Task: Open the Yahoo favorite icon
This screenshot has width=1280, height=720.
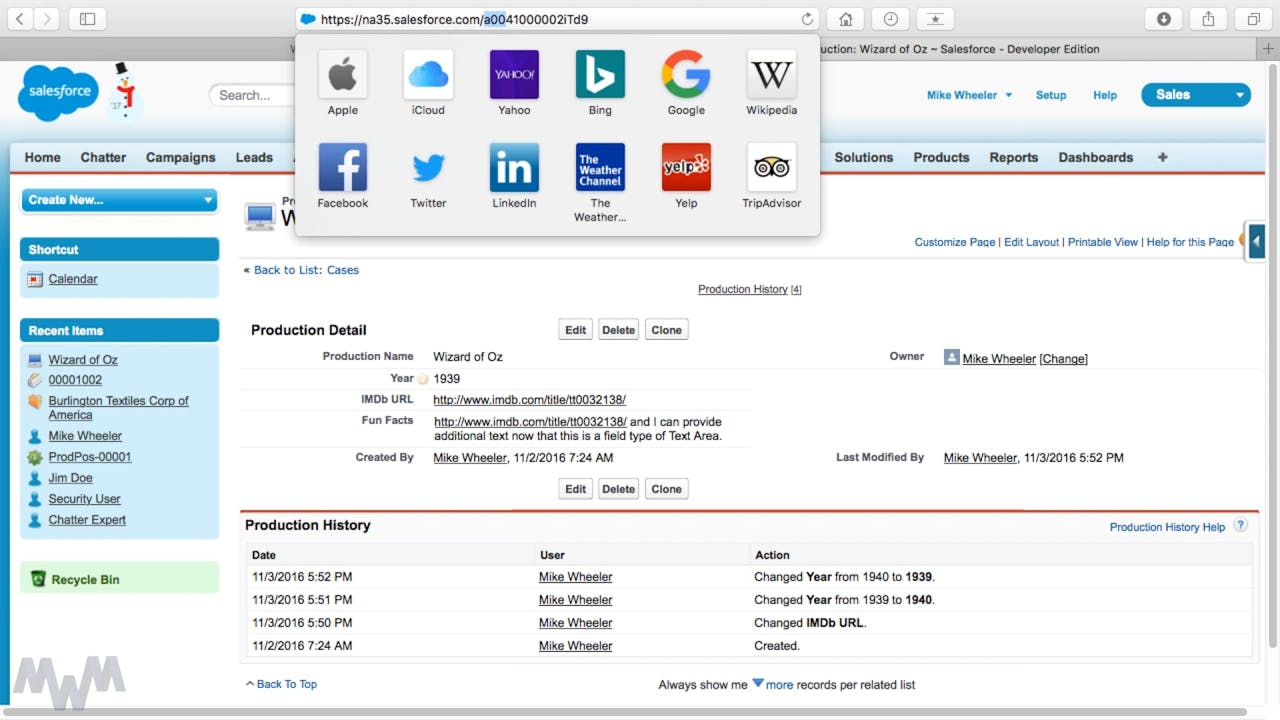Action: pos(514,75)
